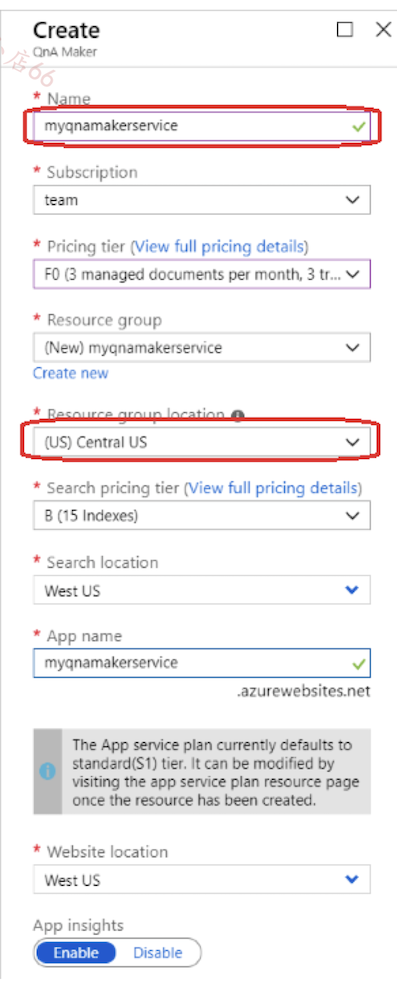Expand the Pricing tier F0 dropdown

tap(201, 274)
